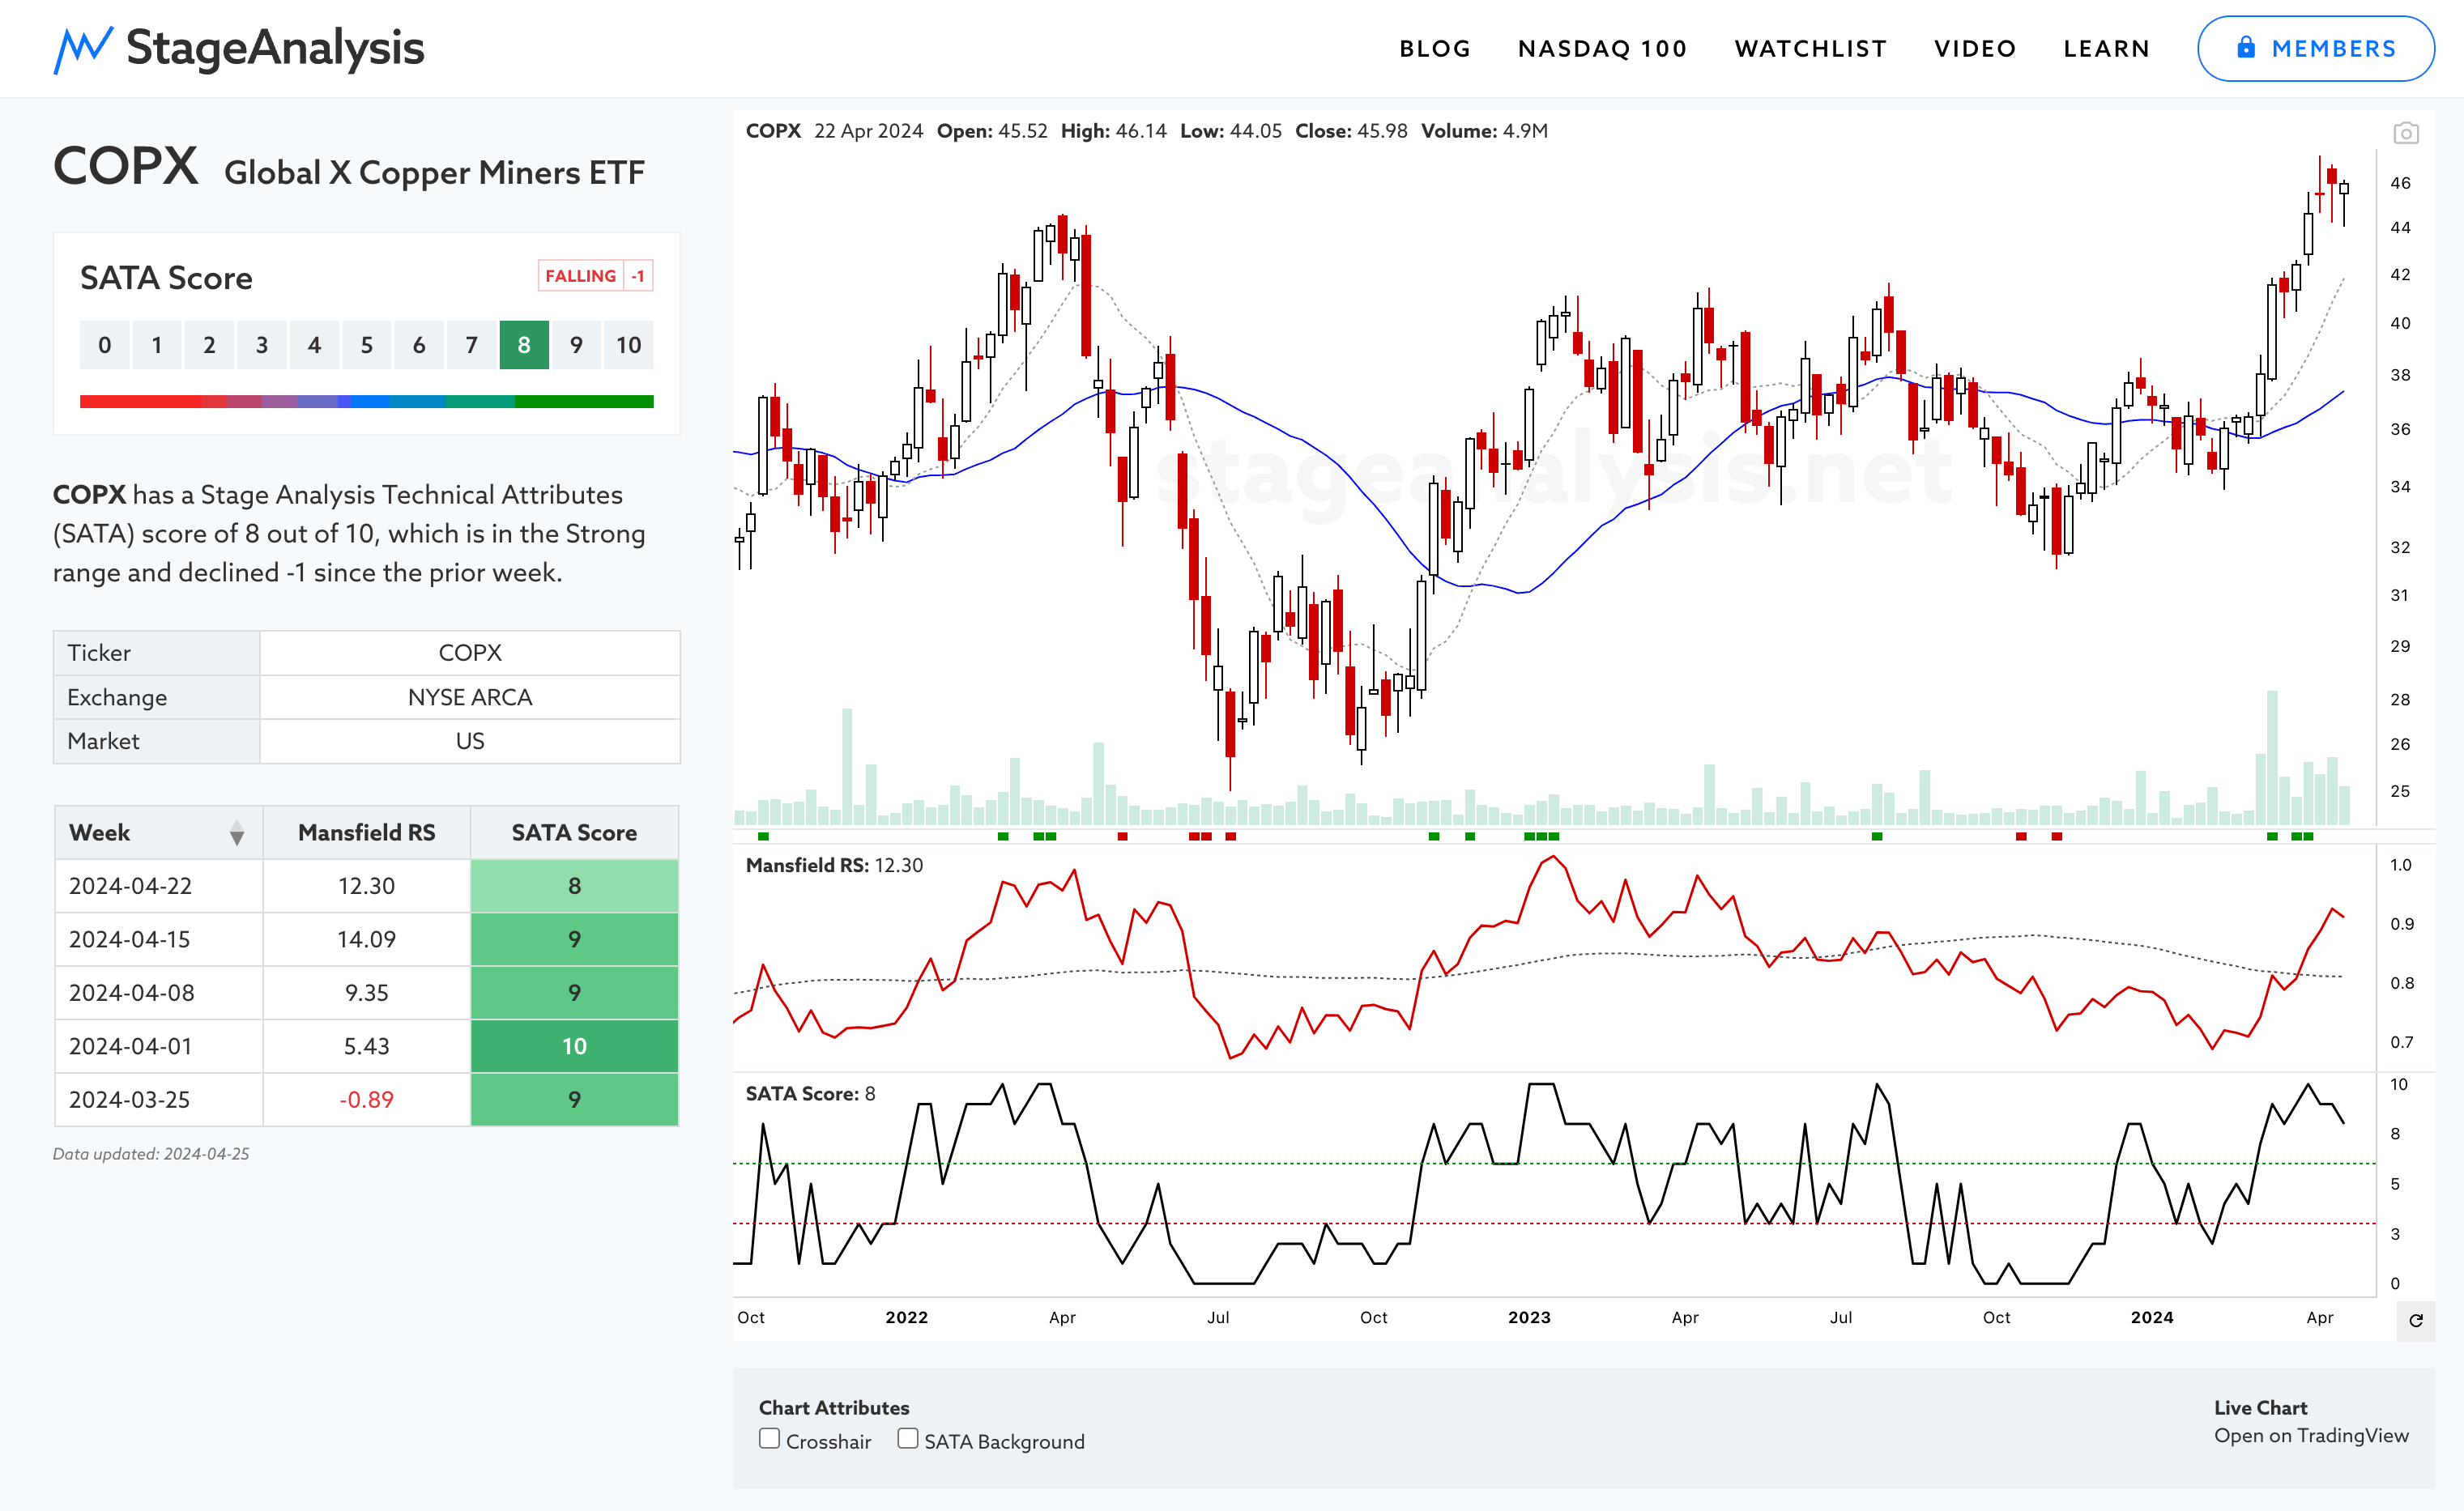Click Mansfield RS value 14.09
This screenshot has width=2464, height=1511.
pyautogui.click(x=366, y=940)
